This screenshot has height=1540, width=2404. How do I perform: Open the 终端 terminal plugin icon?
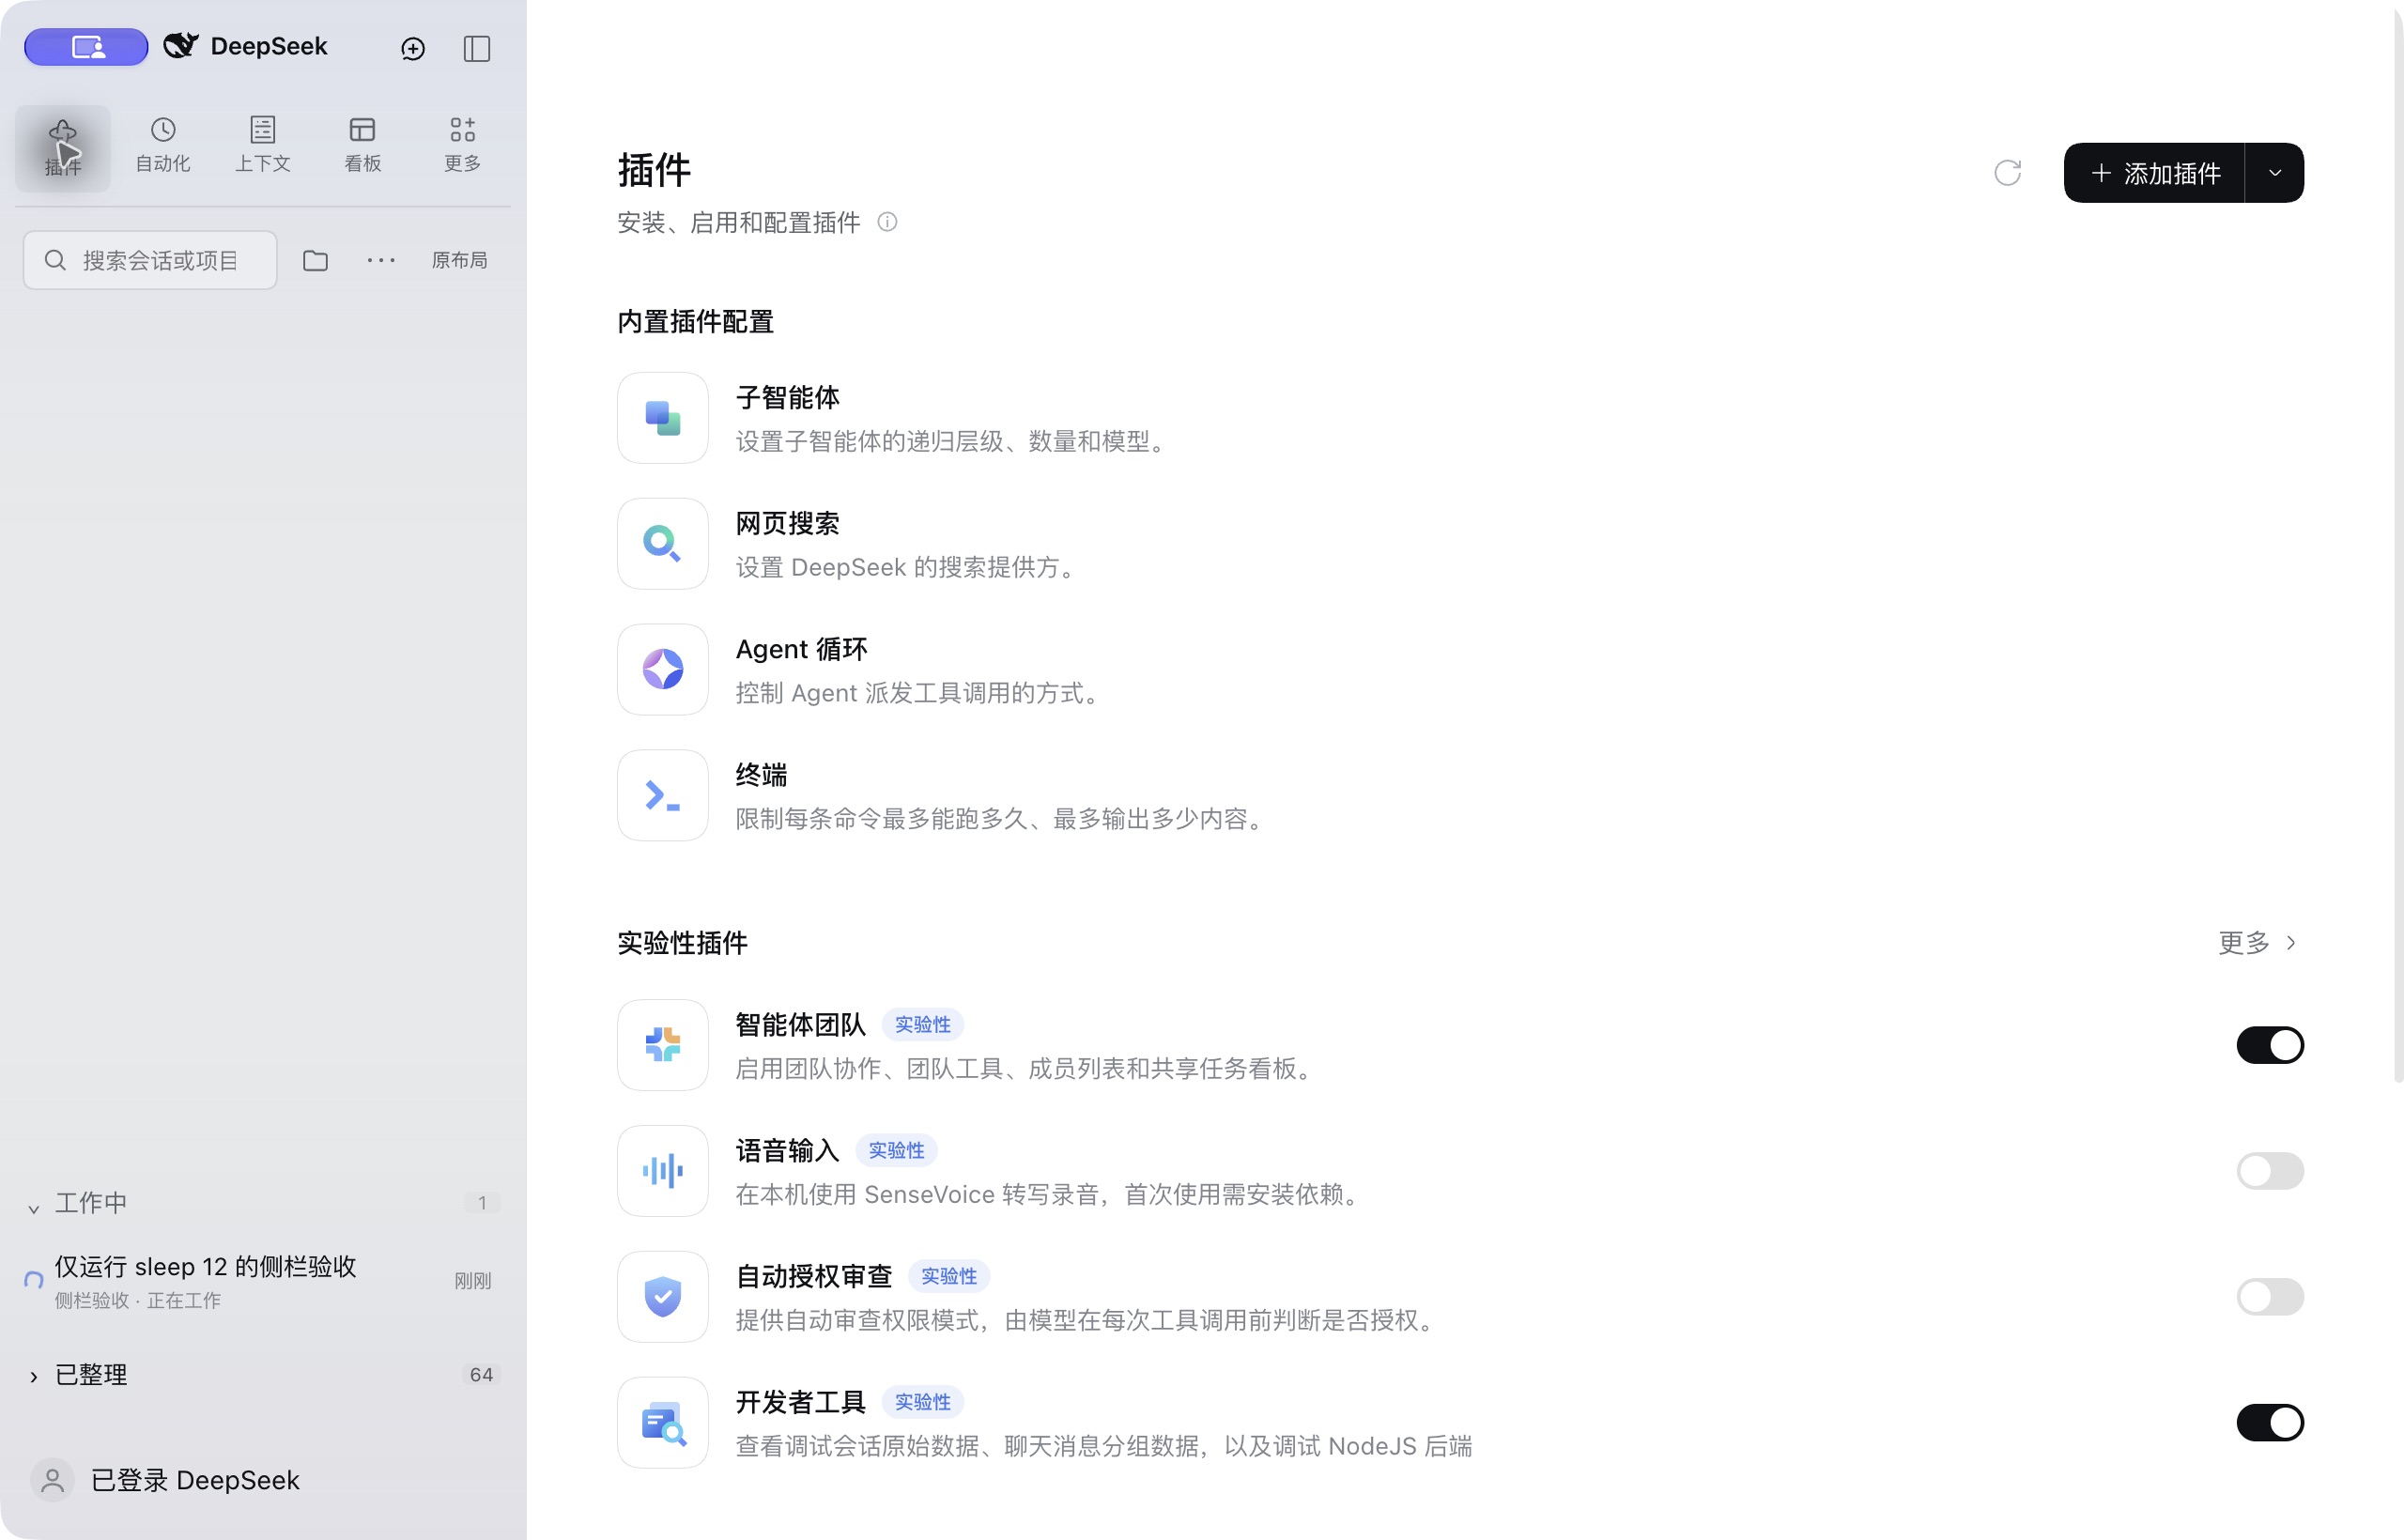[663, 796]
